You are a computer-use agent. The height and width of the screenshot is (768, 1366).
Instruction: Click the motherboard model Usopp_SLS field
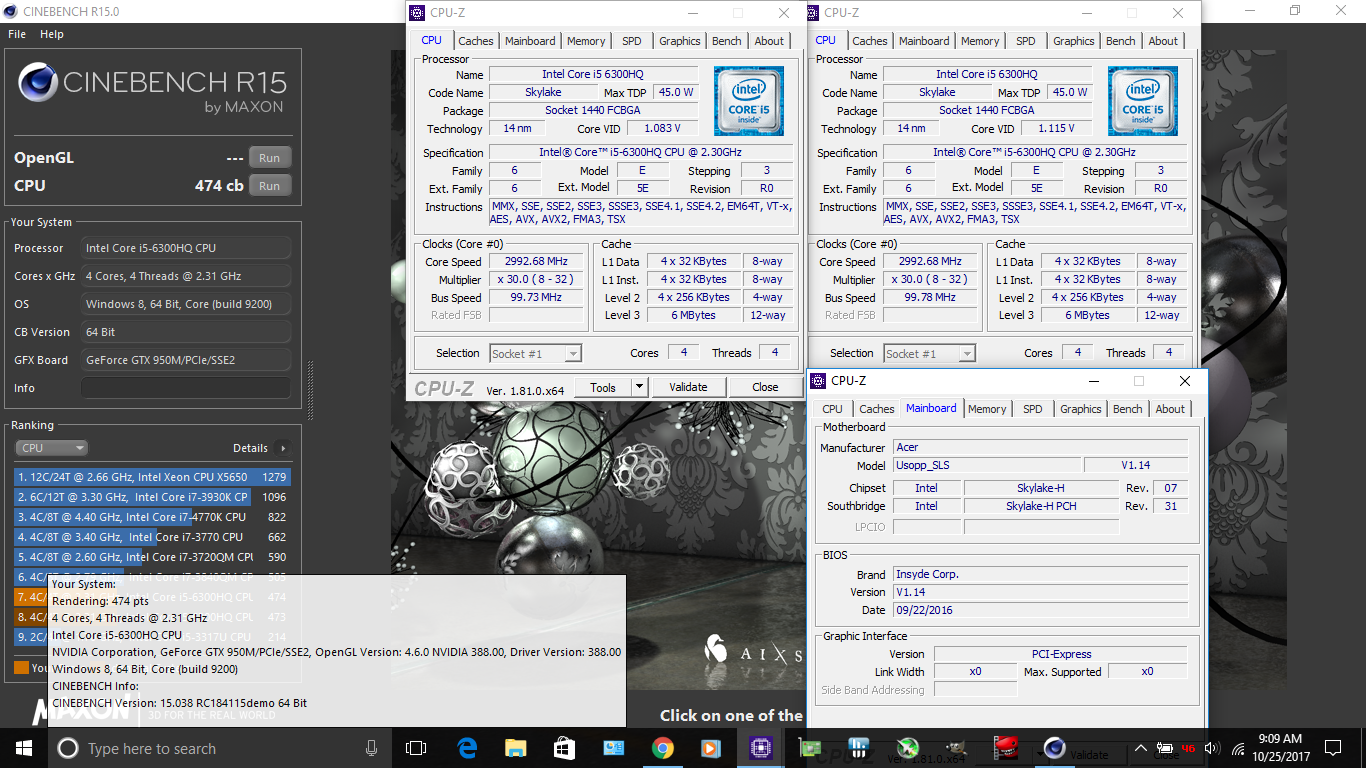(x=986, y=465)
